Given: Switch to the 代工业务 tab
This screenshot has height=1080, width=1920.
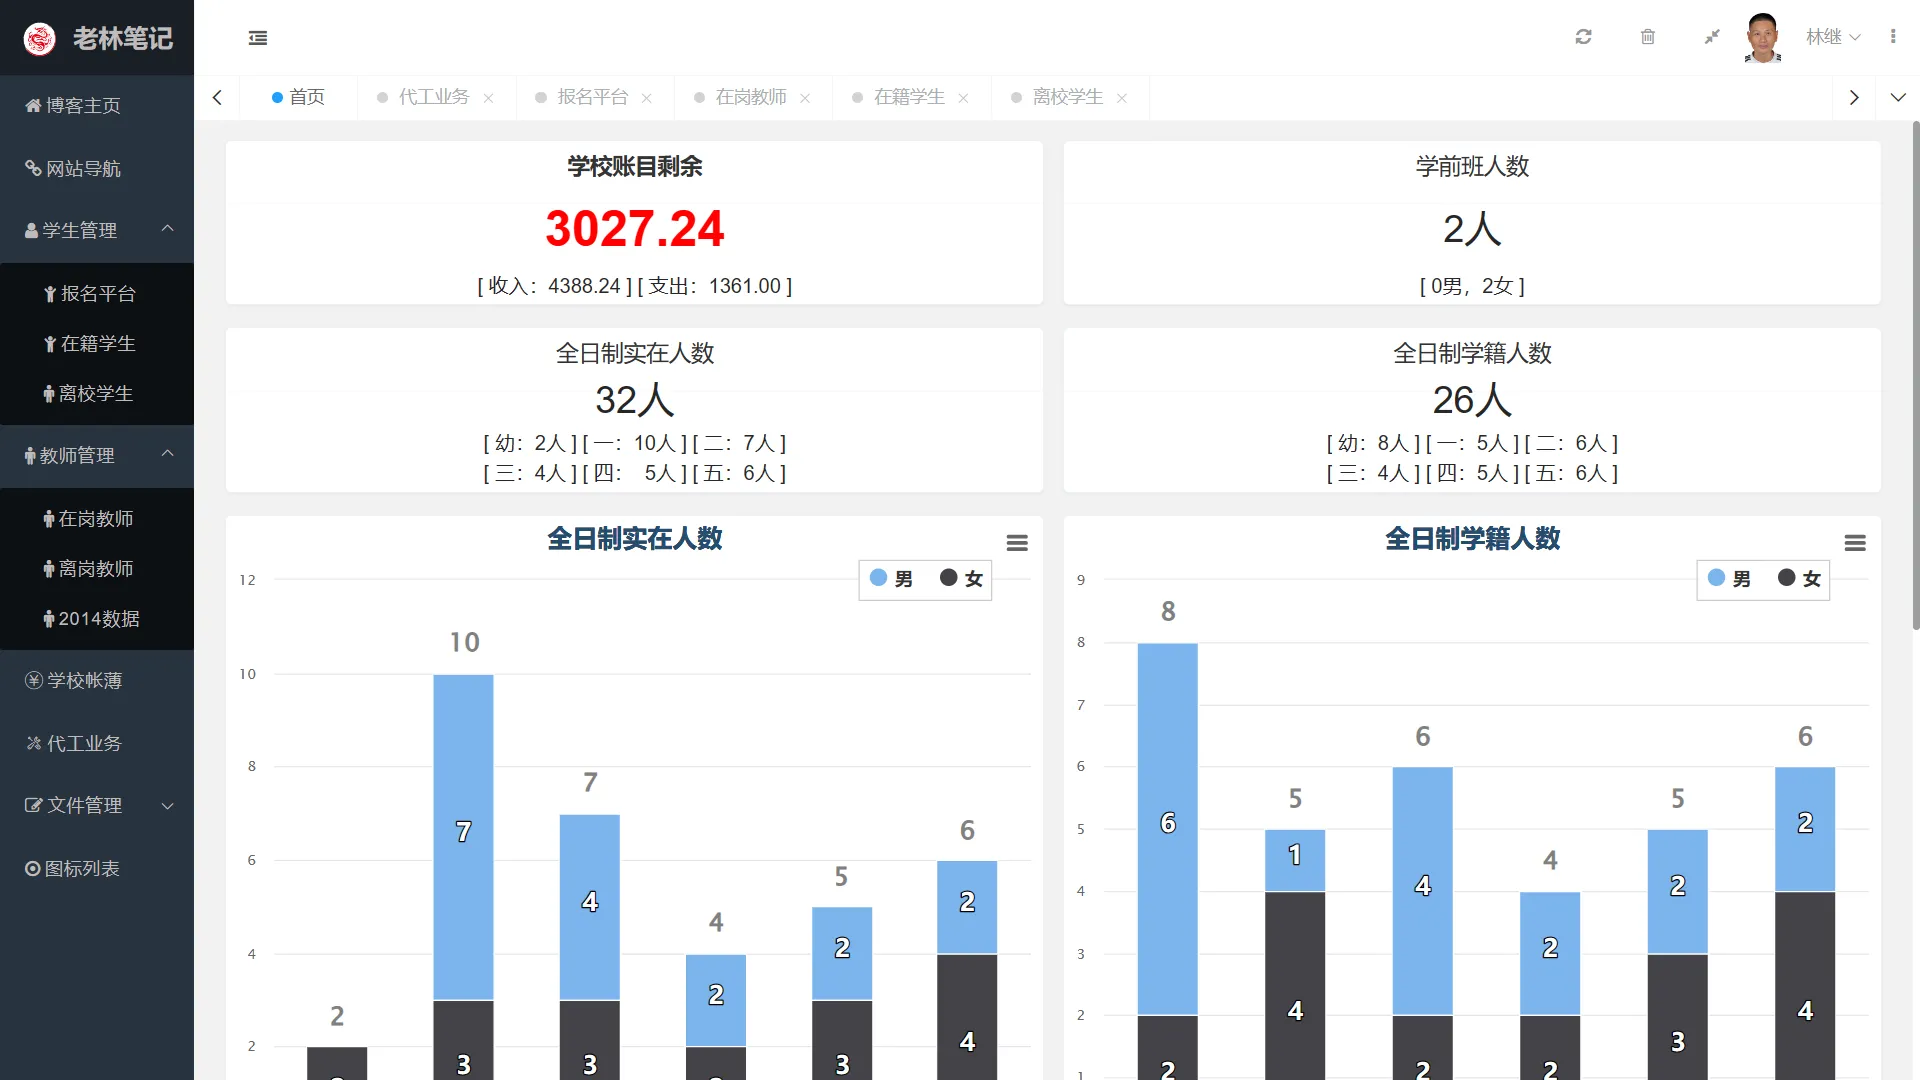Looking at the screenshot, I should pos(433,97).
